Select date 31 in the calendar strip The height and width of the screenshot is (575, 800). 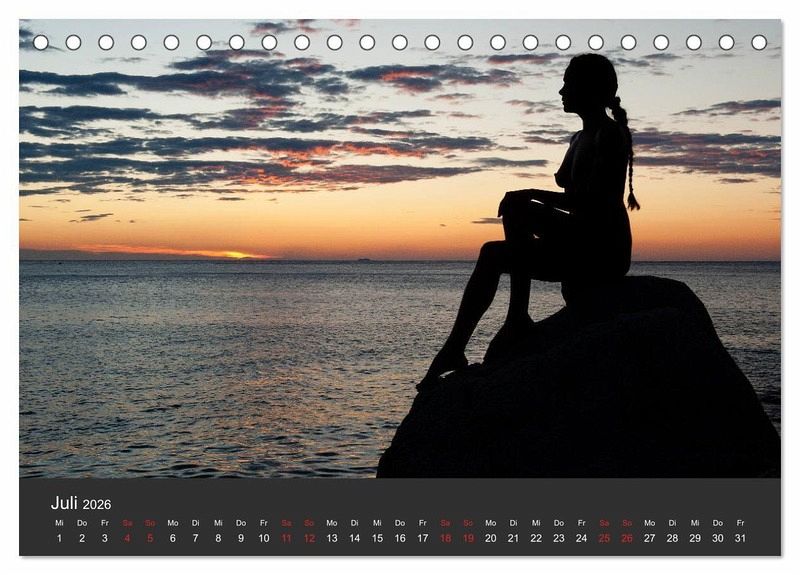[740, 538]
